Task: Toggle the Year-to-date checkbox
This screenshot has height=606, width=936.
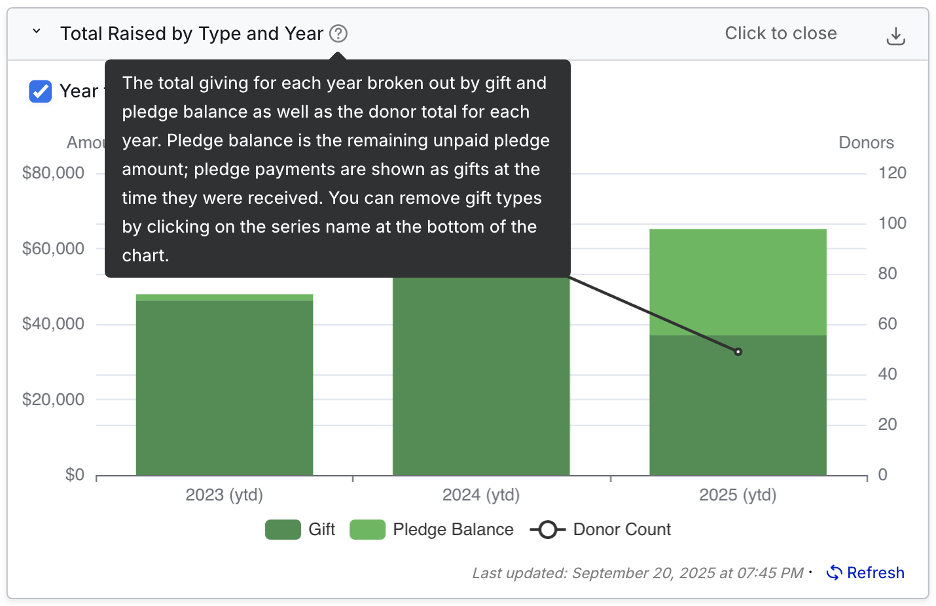Action: pyautogui.click(x=41, y=91)
